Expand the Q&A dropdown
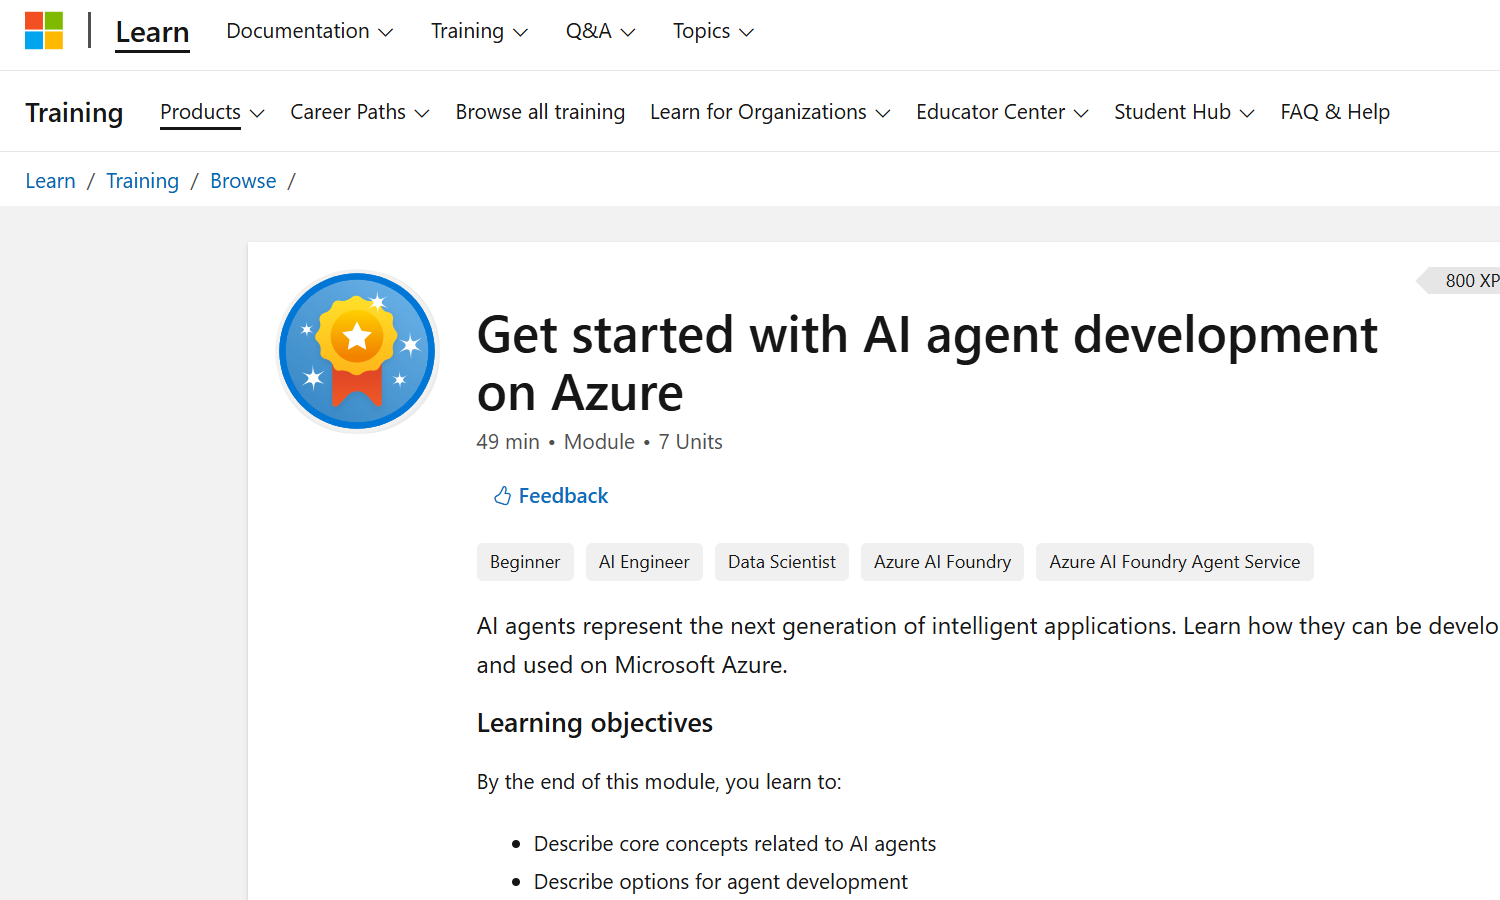The width and height of the screenshot is (1500, 900). [600, 31]
